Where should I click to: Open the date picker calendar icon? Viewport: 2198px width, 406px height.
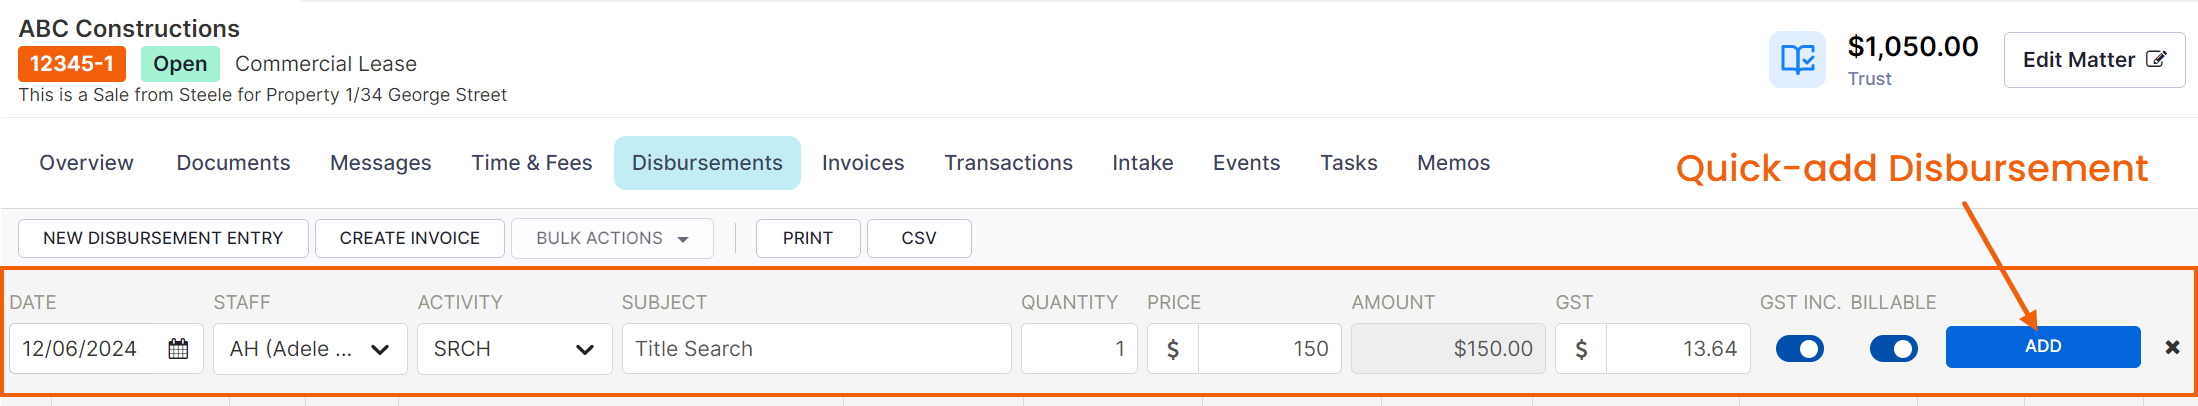click(179, 349)
